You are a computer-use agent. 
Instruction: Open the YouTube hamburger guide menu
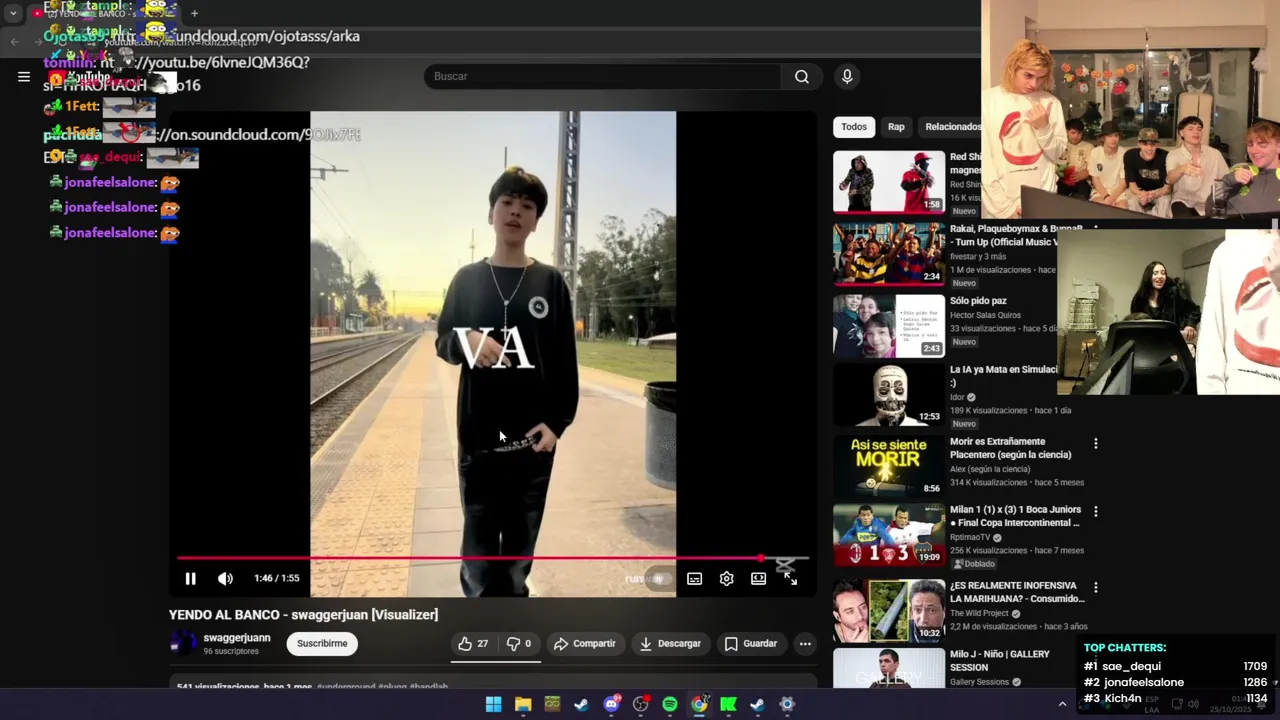coord(24,76)
